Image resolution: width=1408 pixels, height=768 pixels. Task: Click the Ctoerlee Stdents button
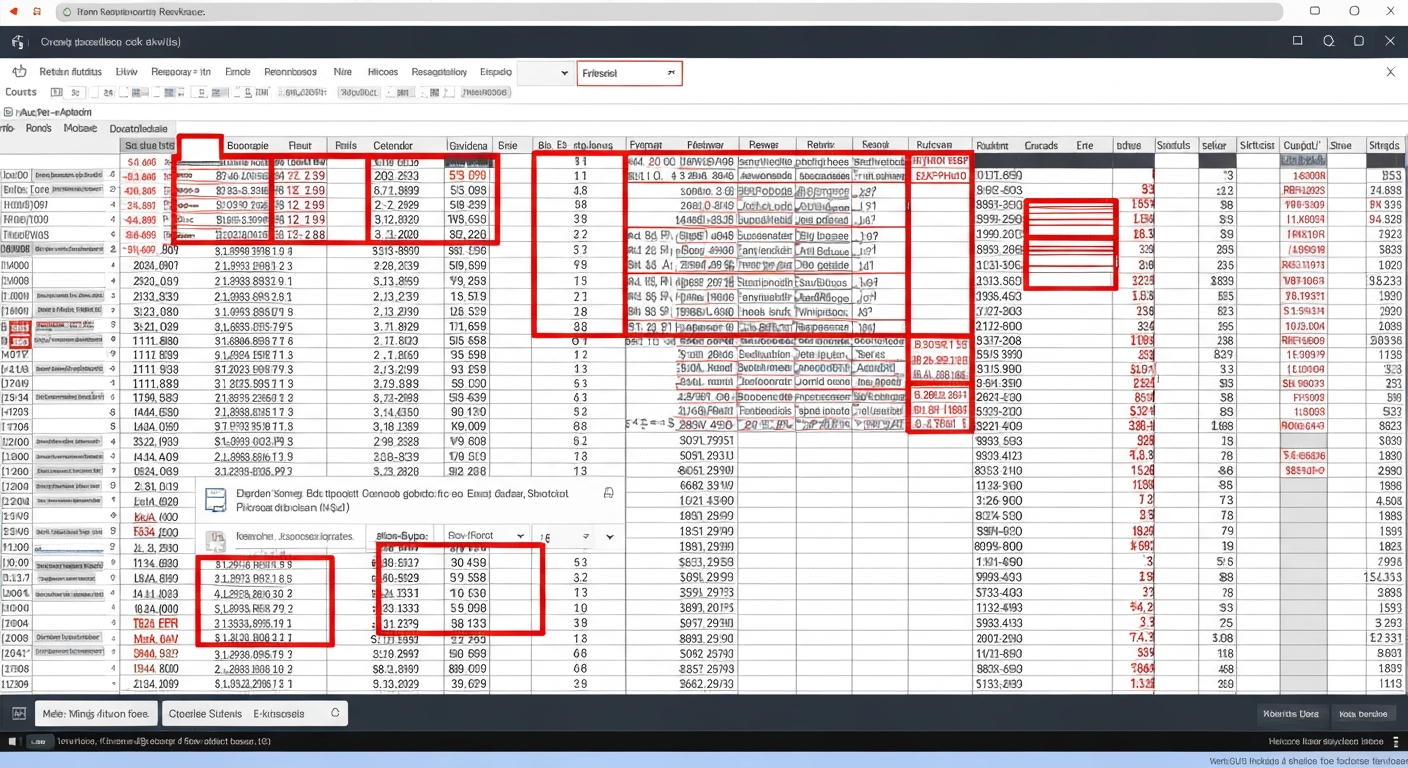[x=206, y=713]
